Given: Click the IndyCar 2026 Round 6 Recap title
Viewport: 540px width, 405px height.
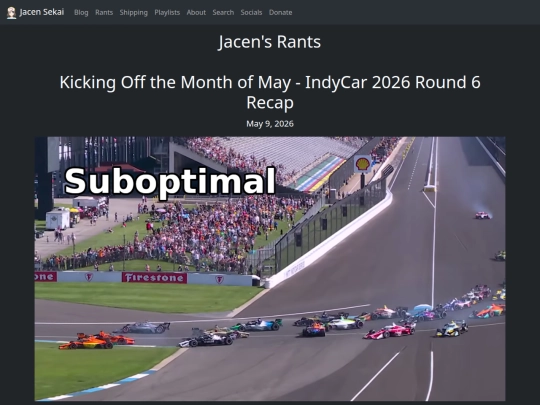Looking at the screenshot, I should click(270, 92).
